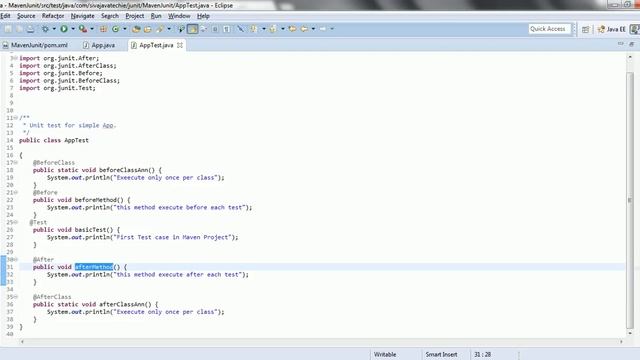Image resolution: width=640 pixels, height=360 pixels.
Task: Toggle Show Whitespace Characters button
Action: [x=226, y=29]
